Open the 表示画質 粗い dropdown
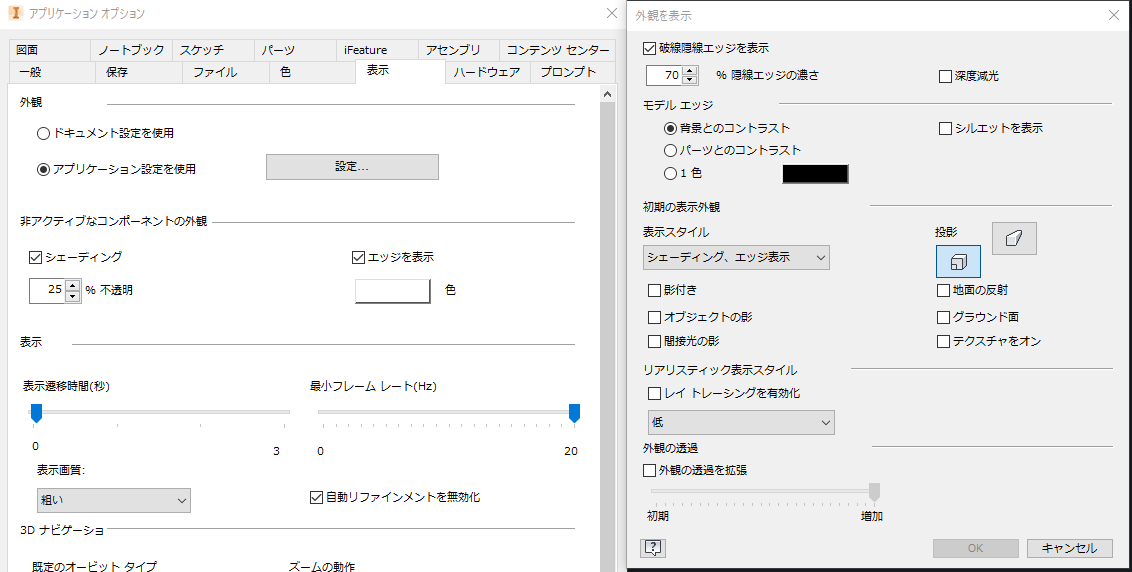This screenshot has width=1132, height=572. pyautogui.click(x=113, y=500)
